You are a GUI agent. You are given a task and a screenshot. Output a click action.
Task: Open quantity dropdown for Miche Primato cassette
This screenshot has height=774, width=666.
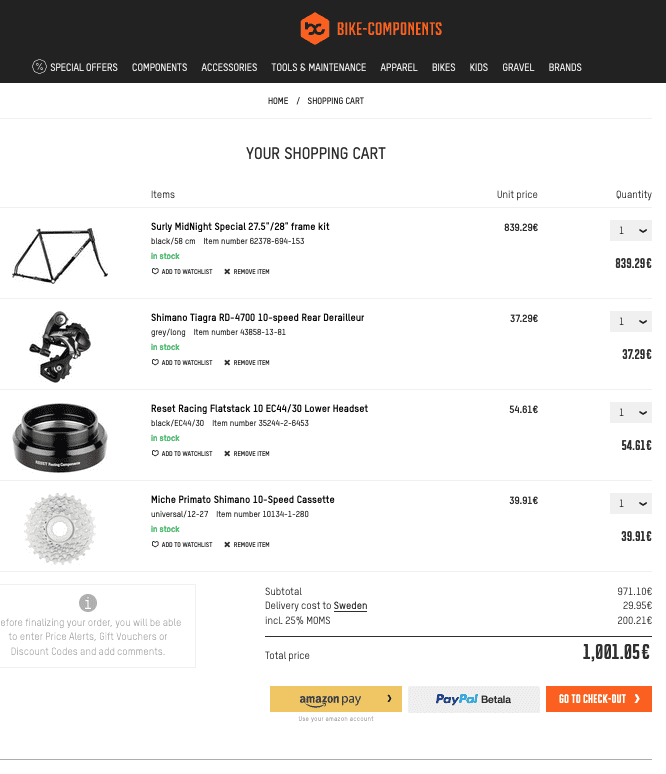[x=630, y=503]
